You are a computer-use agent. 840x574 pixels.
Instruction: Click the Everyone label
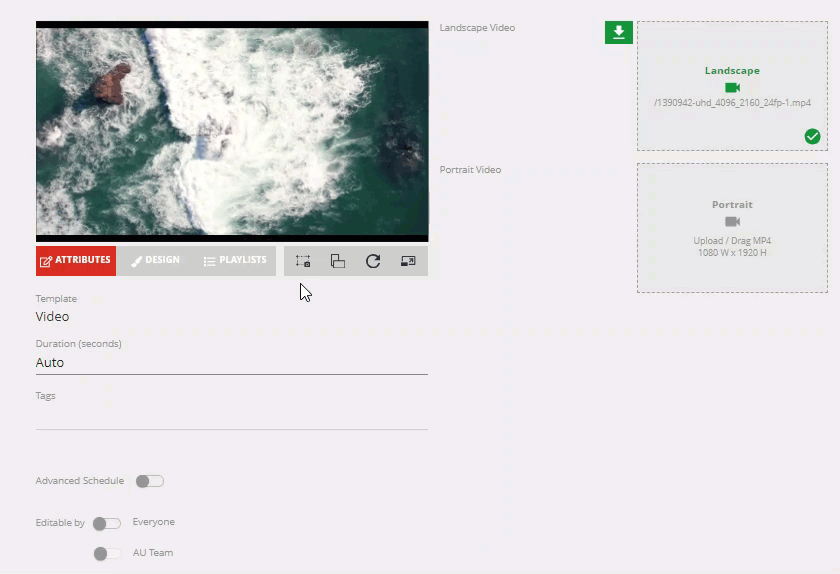tap(154, 522)
